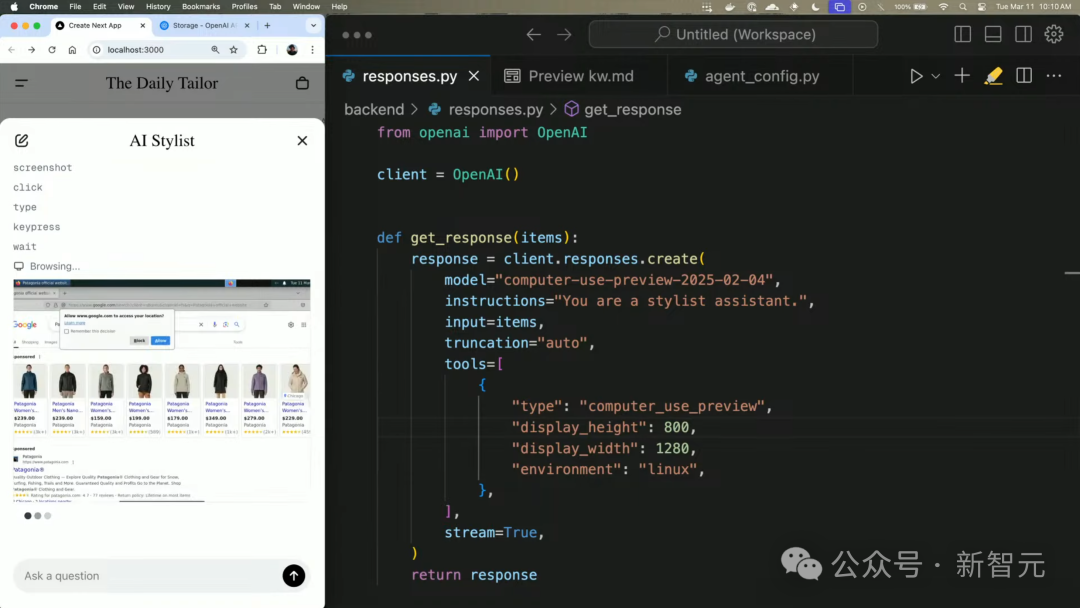The image size is (1080, 608).
Task: Click the Browsing status monitor icon
Action: coord(18,266)
